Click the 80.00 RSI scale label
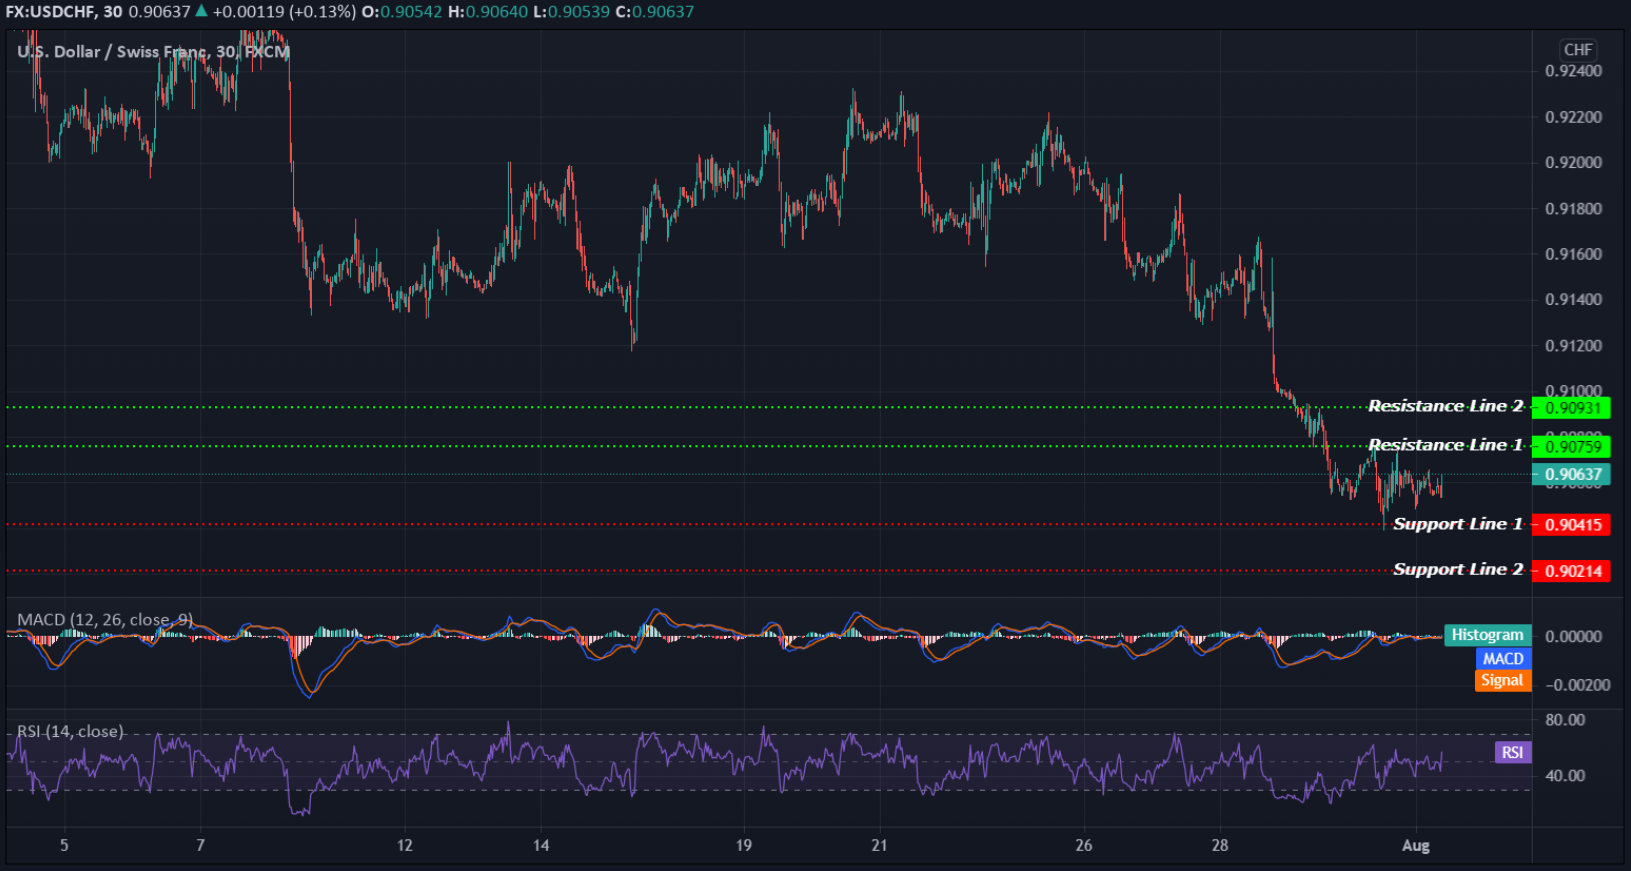This screenshot has height=871, width=1631. pyautogui.click(x=1565, y=720)
